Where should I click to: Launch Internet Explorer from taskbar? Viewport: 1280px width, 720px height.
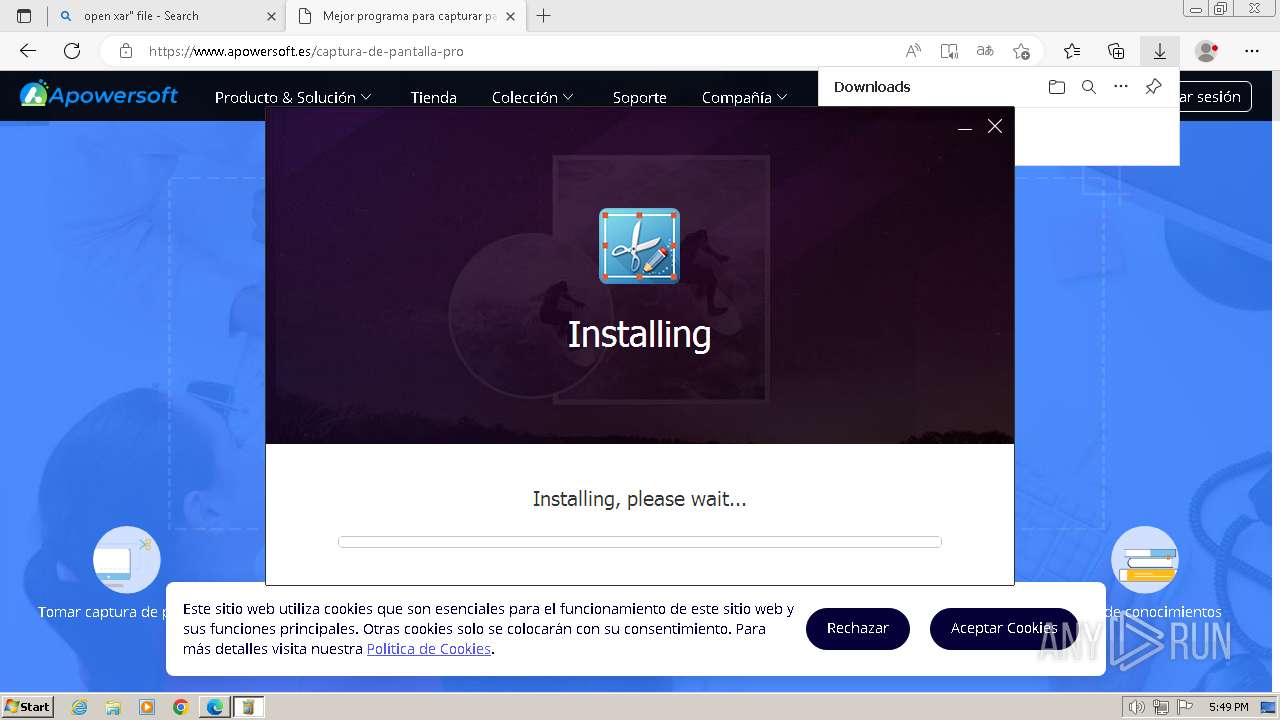(80, 707)
